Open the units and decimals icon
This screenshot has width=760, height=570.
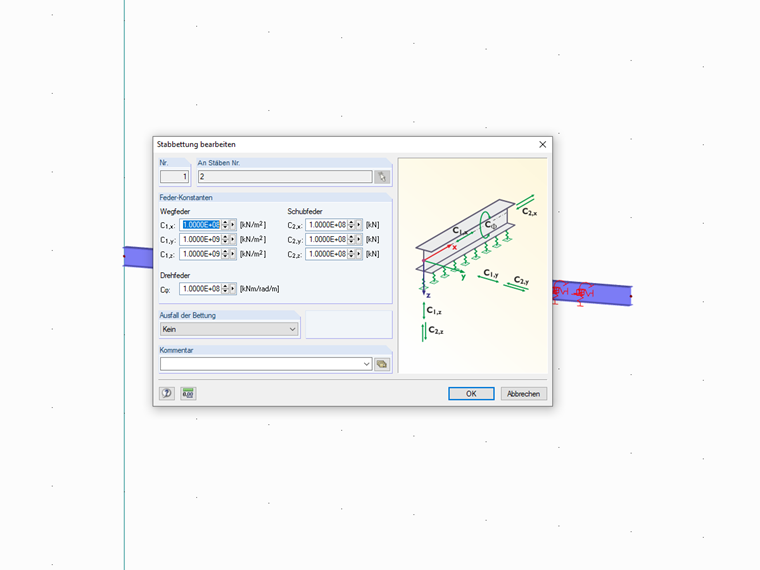188,394
